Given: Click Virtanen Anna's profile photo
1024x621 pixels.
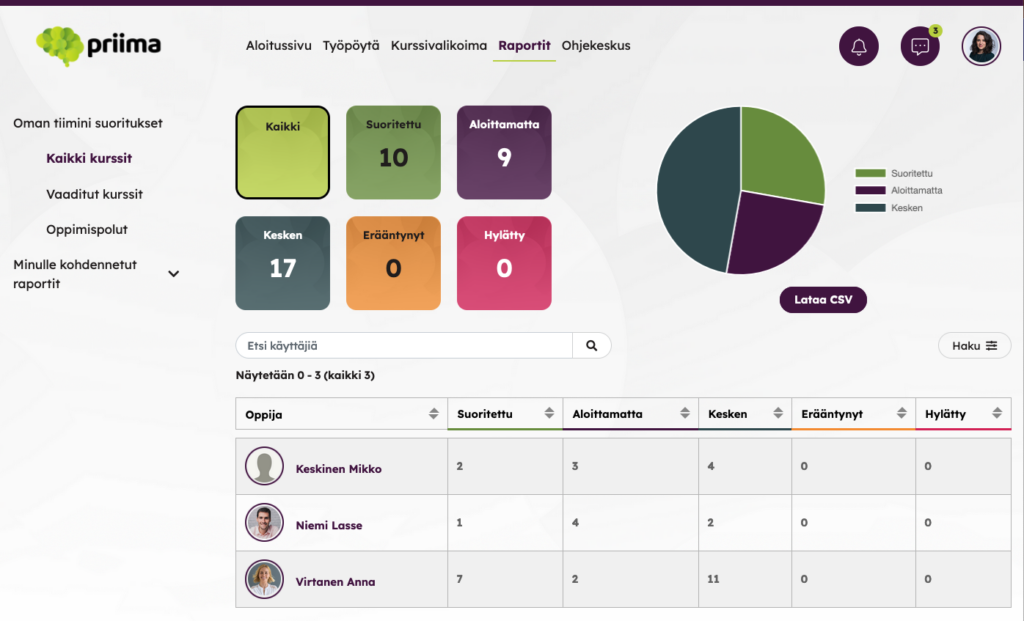Looking at the screenshot, I should pos(264,579).
